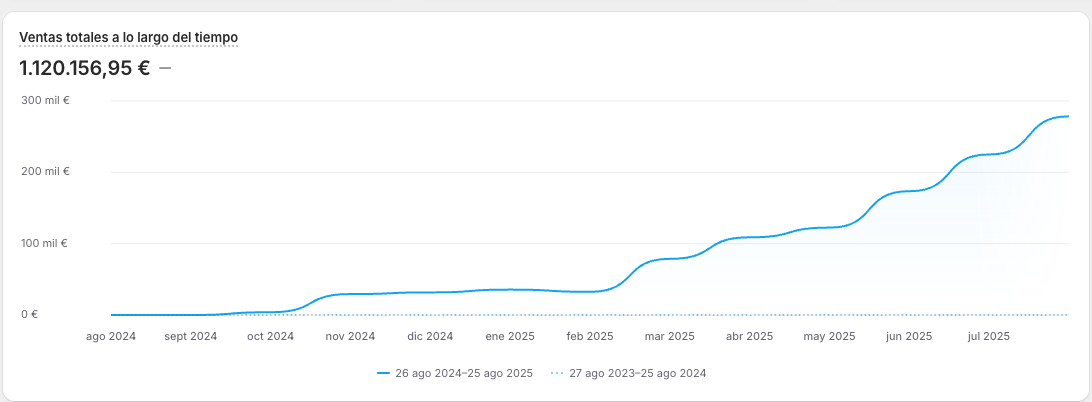Select the ago 2024 x-axis label
Screen dimensions: 1092x402
click(110, 336)
